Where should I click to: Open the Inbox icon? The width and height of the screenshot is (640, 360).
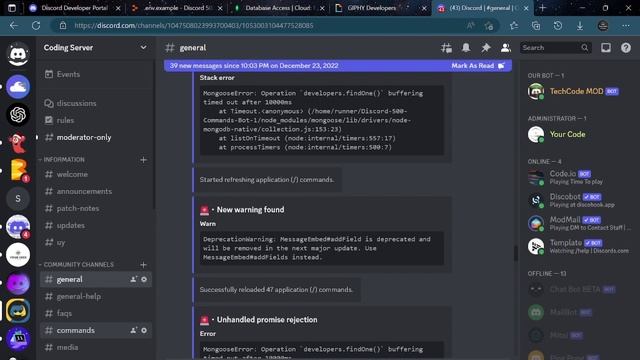(606, 48)
